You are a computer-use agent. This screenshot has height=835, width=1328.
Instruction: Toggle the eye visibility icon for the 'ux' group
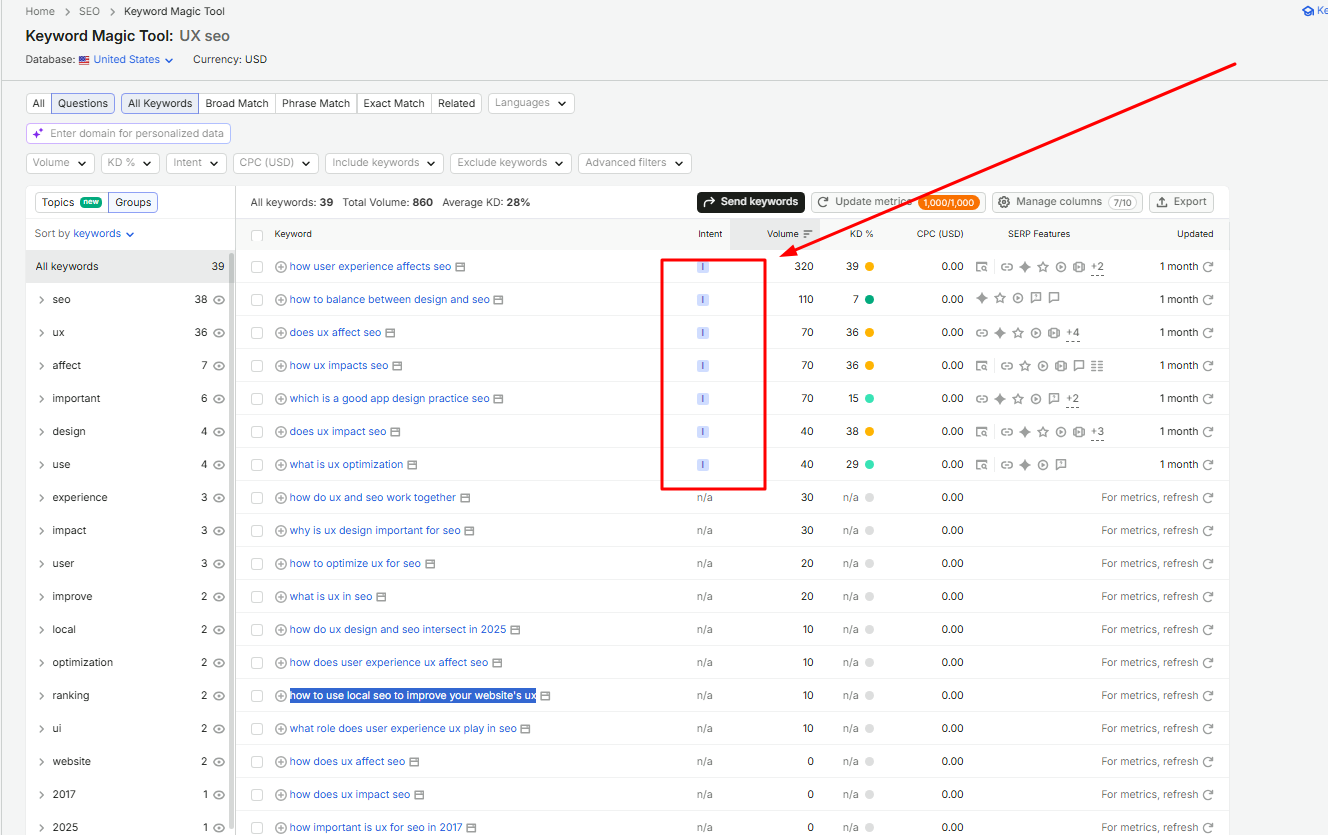(219, 333)
